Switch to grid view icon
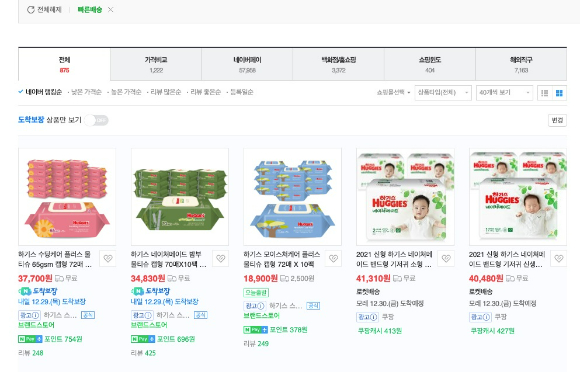Image resolution: width=580 pixels, height=372 pixels. tap(559, 93)
